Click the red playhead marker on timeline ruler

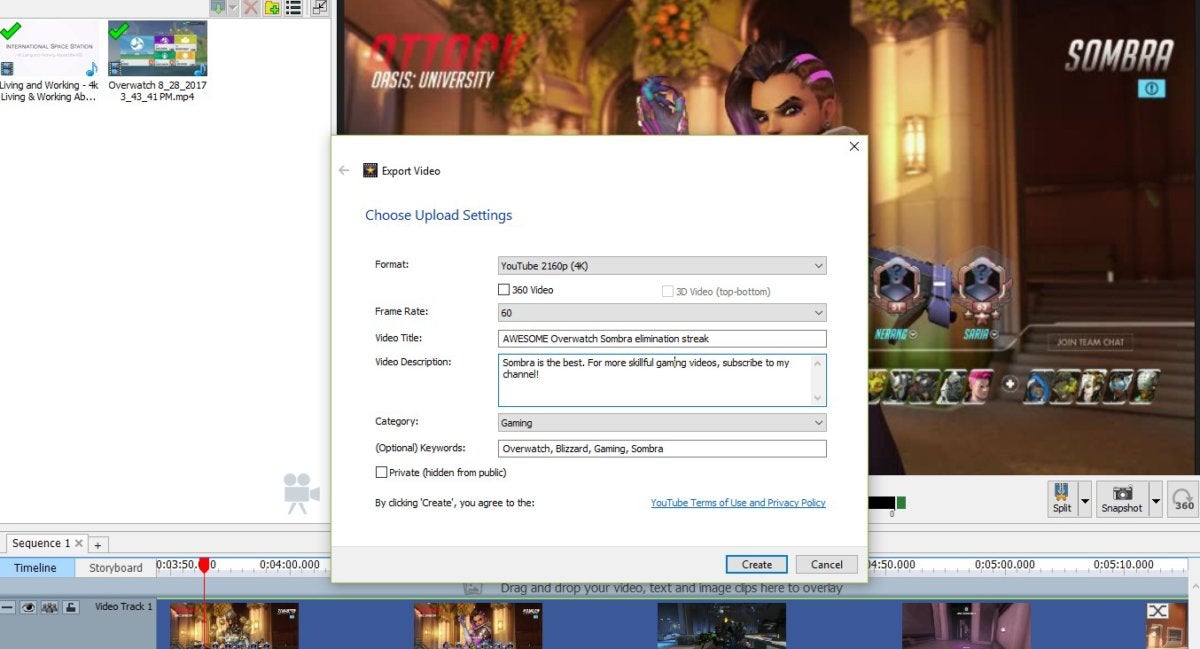click(x=204, y=565)
